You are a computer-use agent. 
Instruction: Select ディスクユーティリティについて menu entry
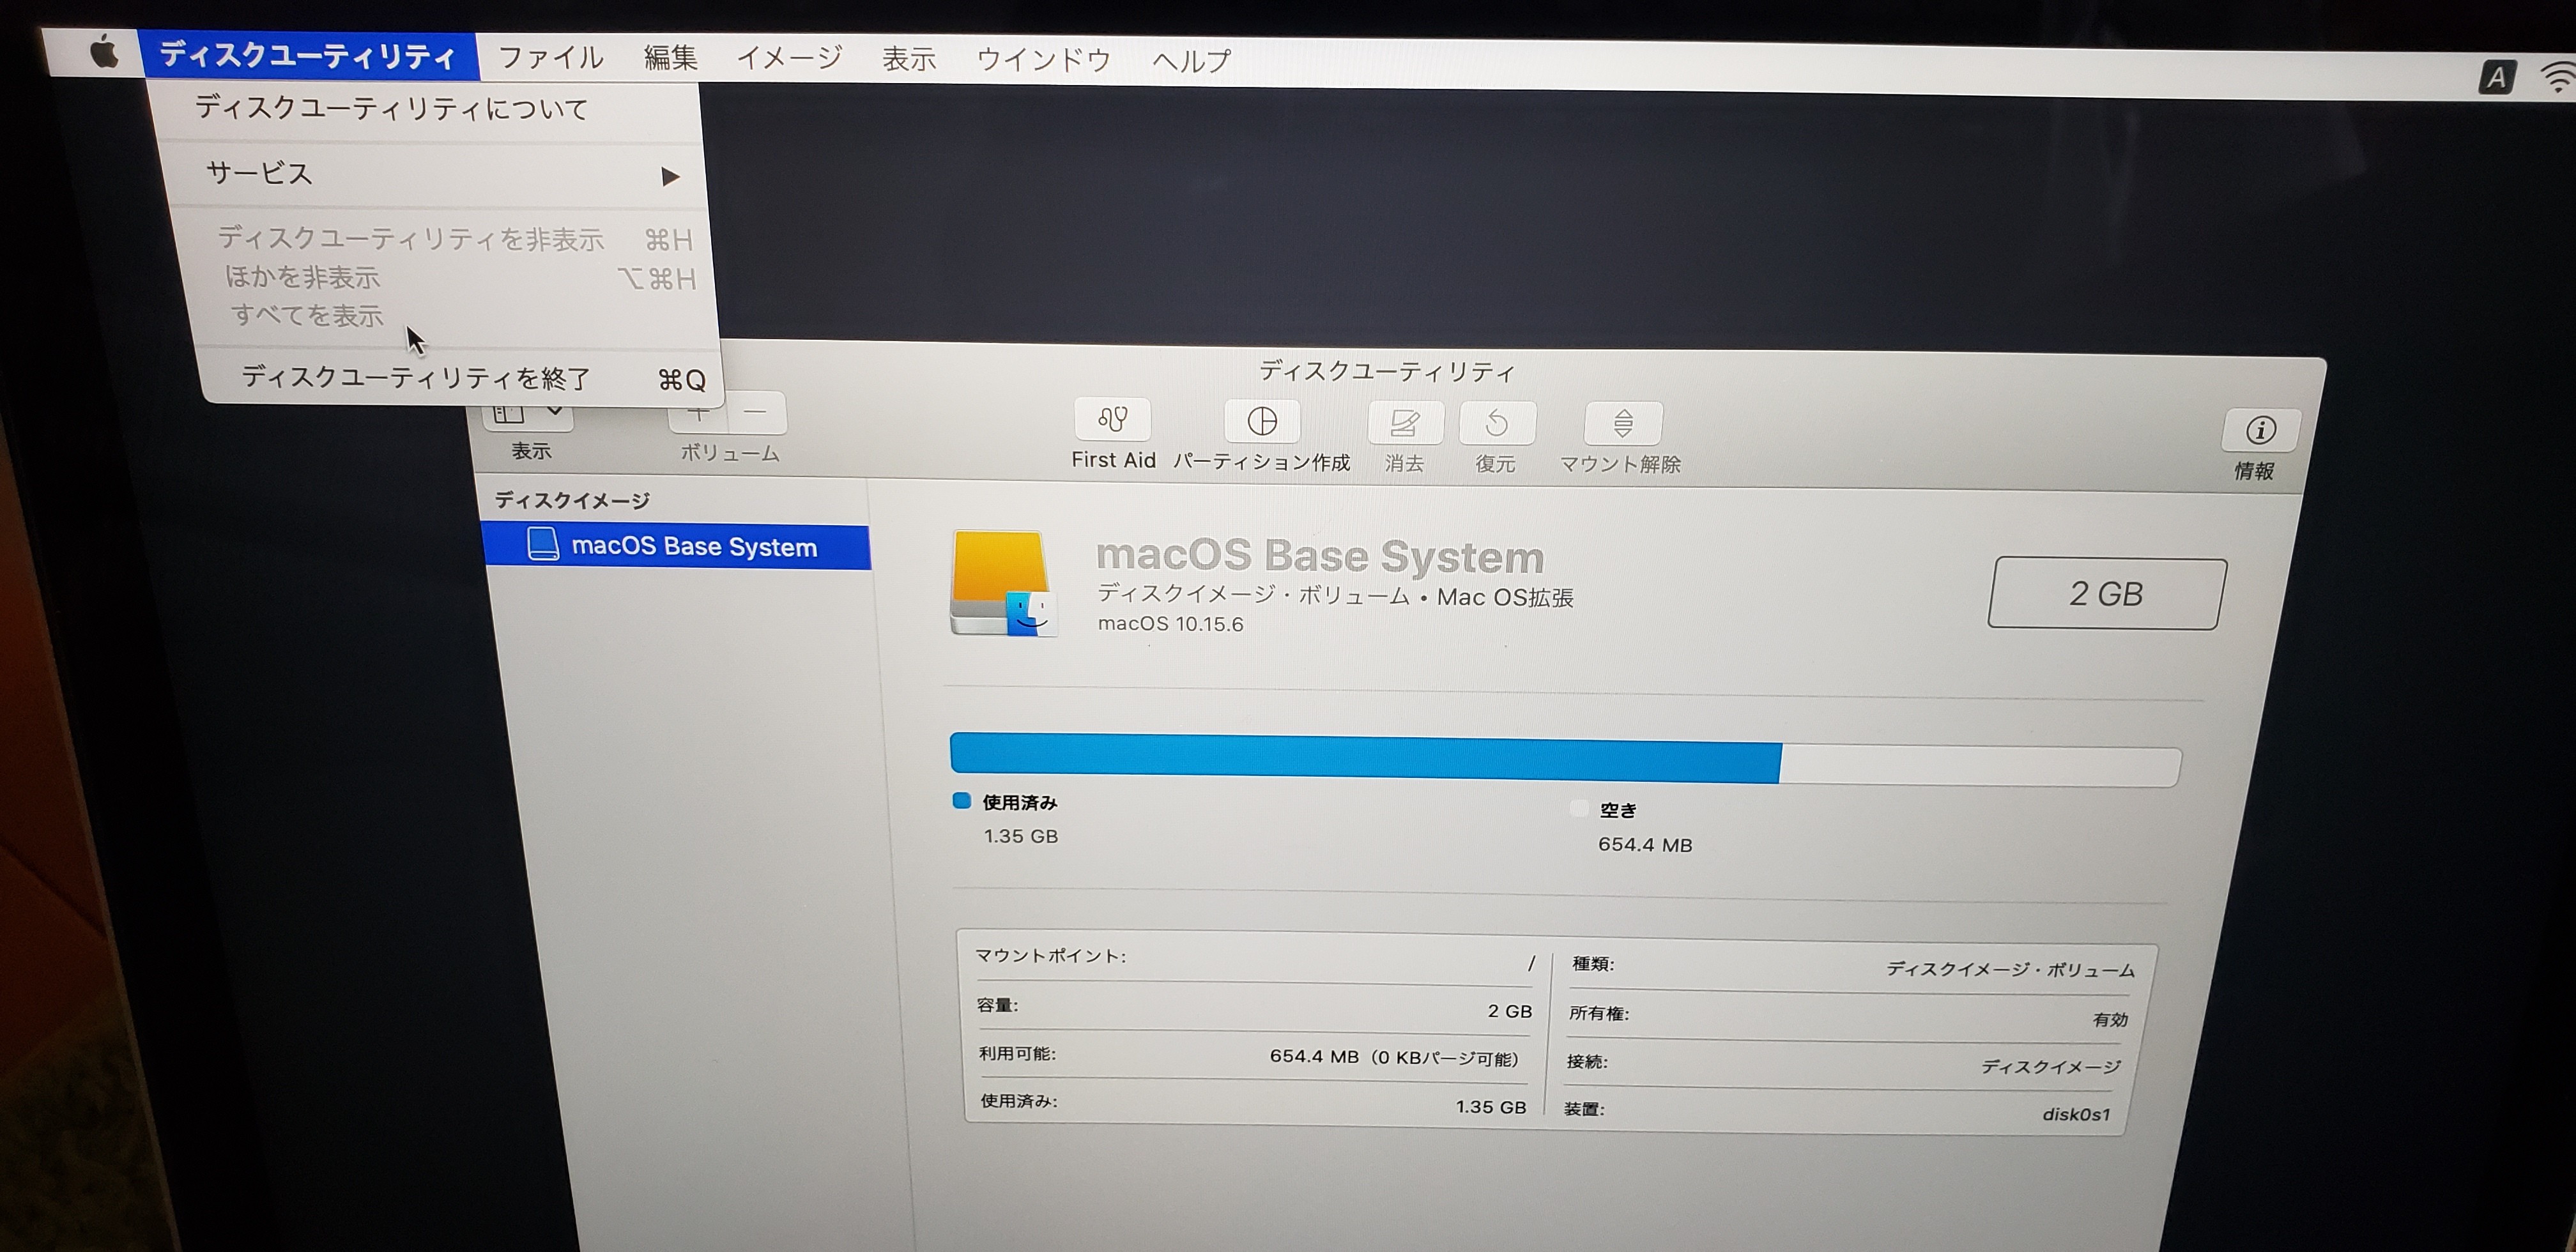click(x=392, y=108)
